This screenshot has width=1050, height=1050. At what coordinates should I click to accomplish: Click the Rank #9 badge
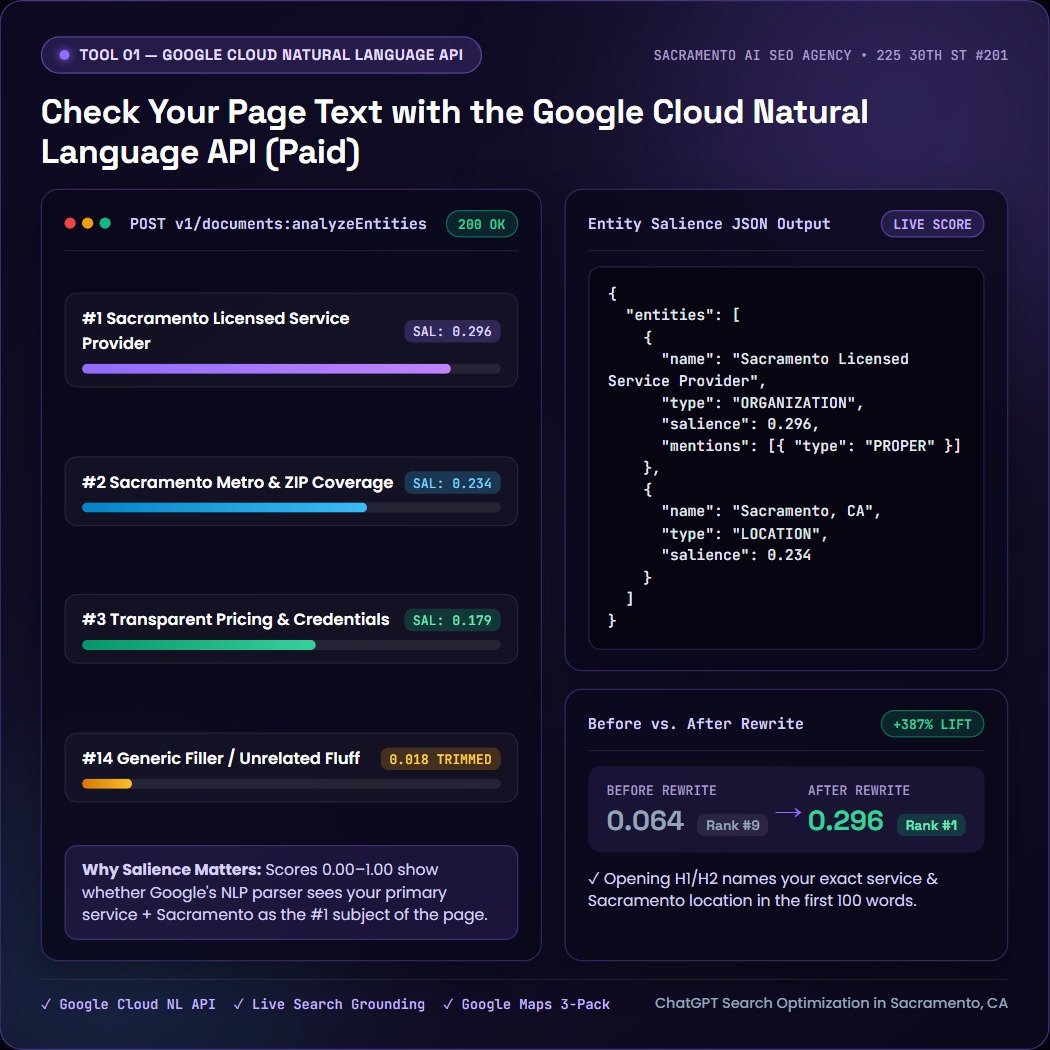coord(733,825)
